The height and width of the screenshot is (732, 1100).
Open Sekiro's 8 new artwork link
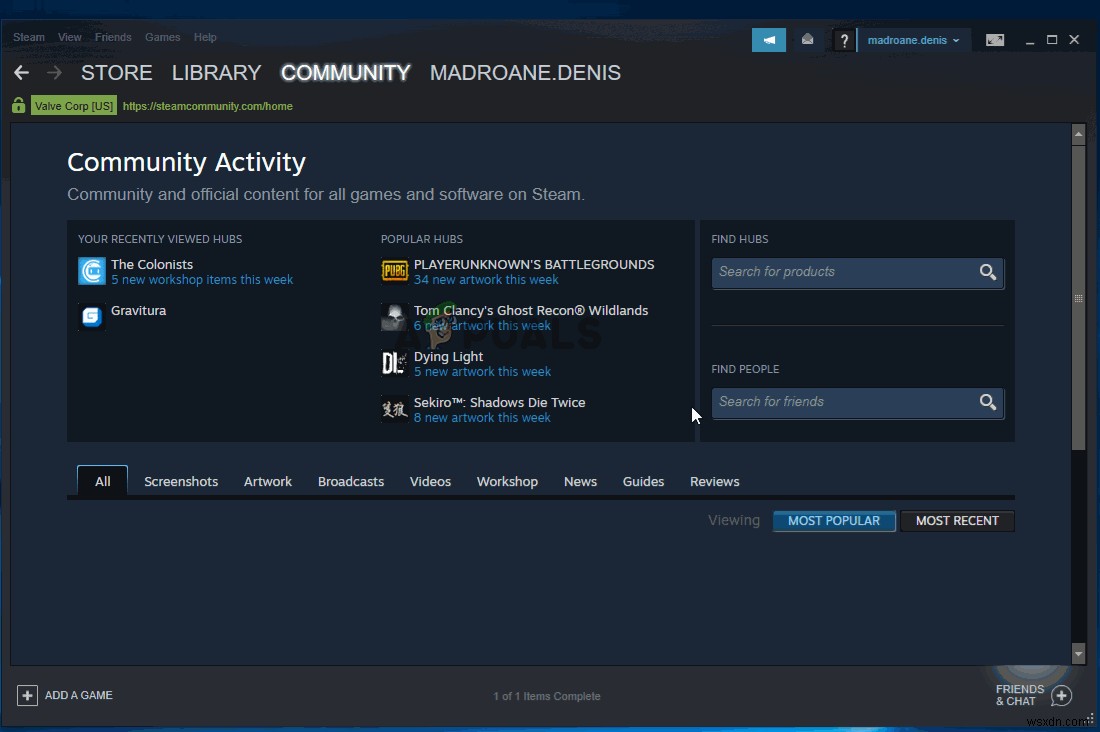[482, 418]
